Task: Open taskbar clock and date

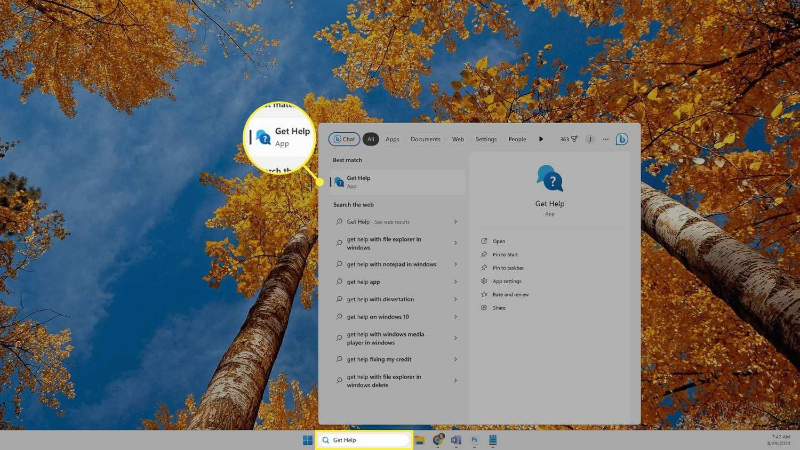Action: coord(780,440)
